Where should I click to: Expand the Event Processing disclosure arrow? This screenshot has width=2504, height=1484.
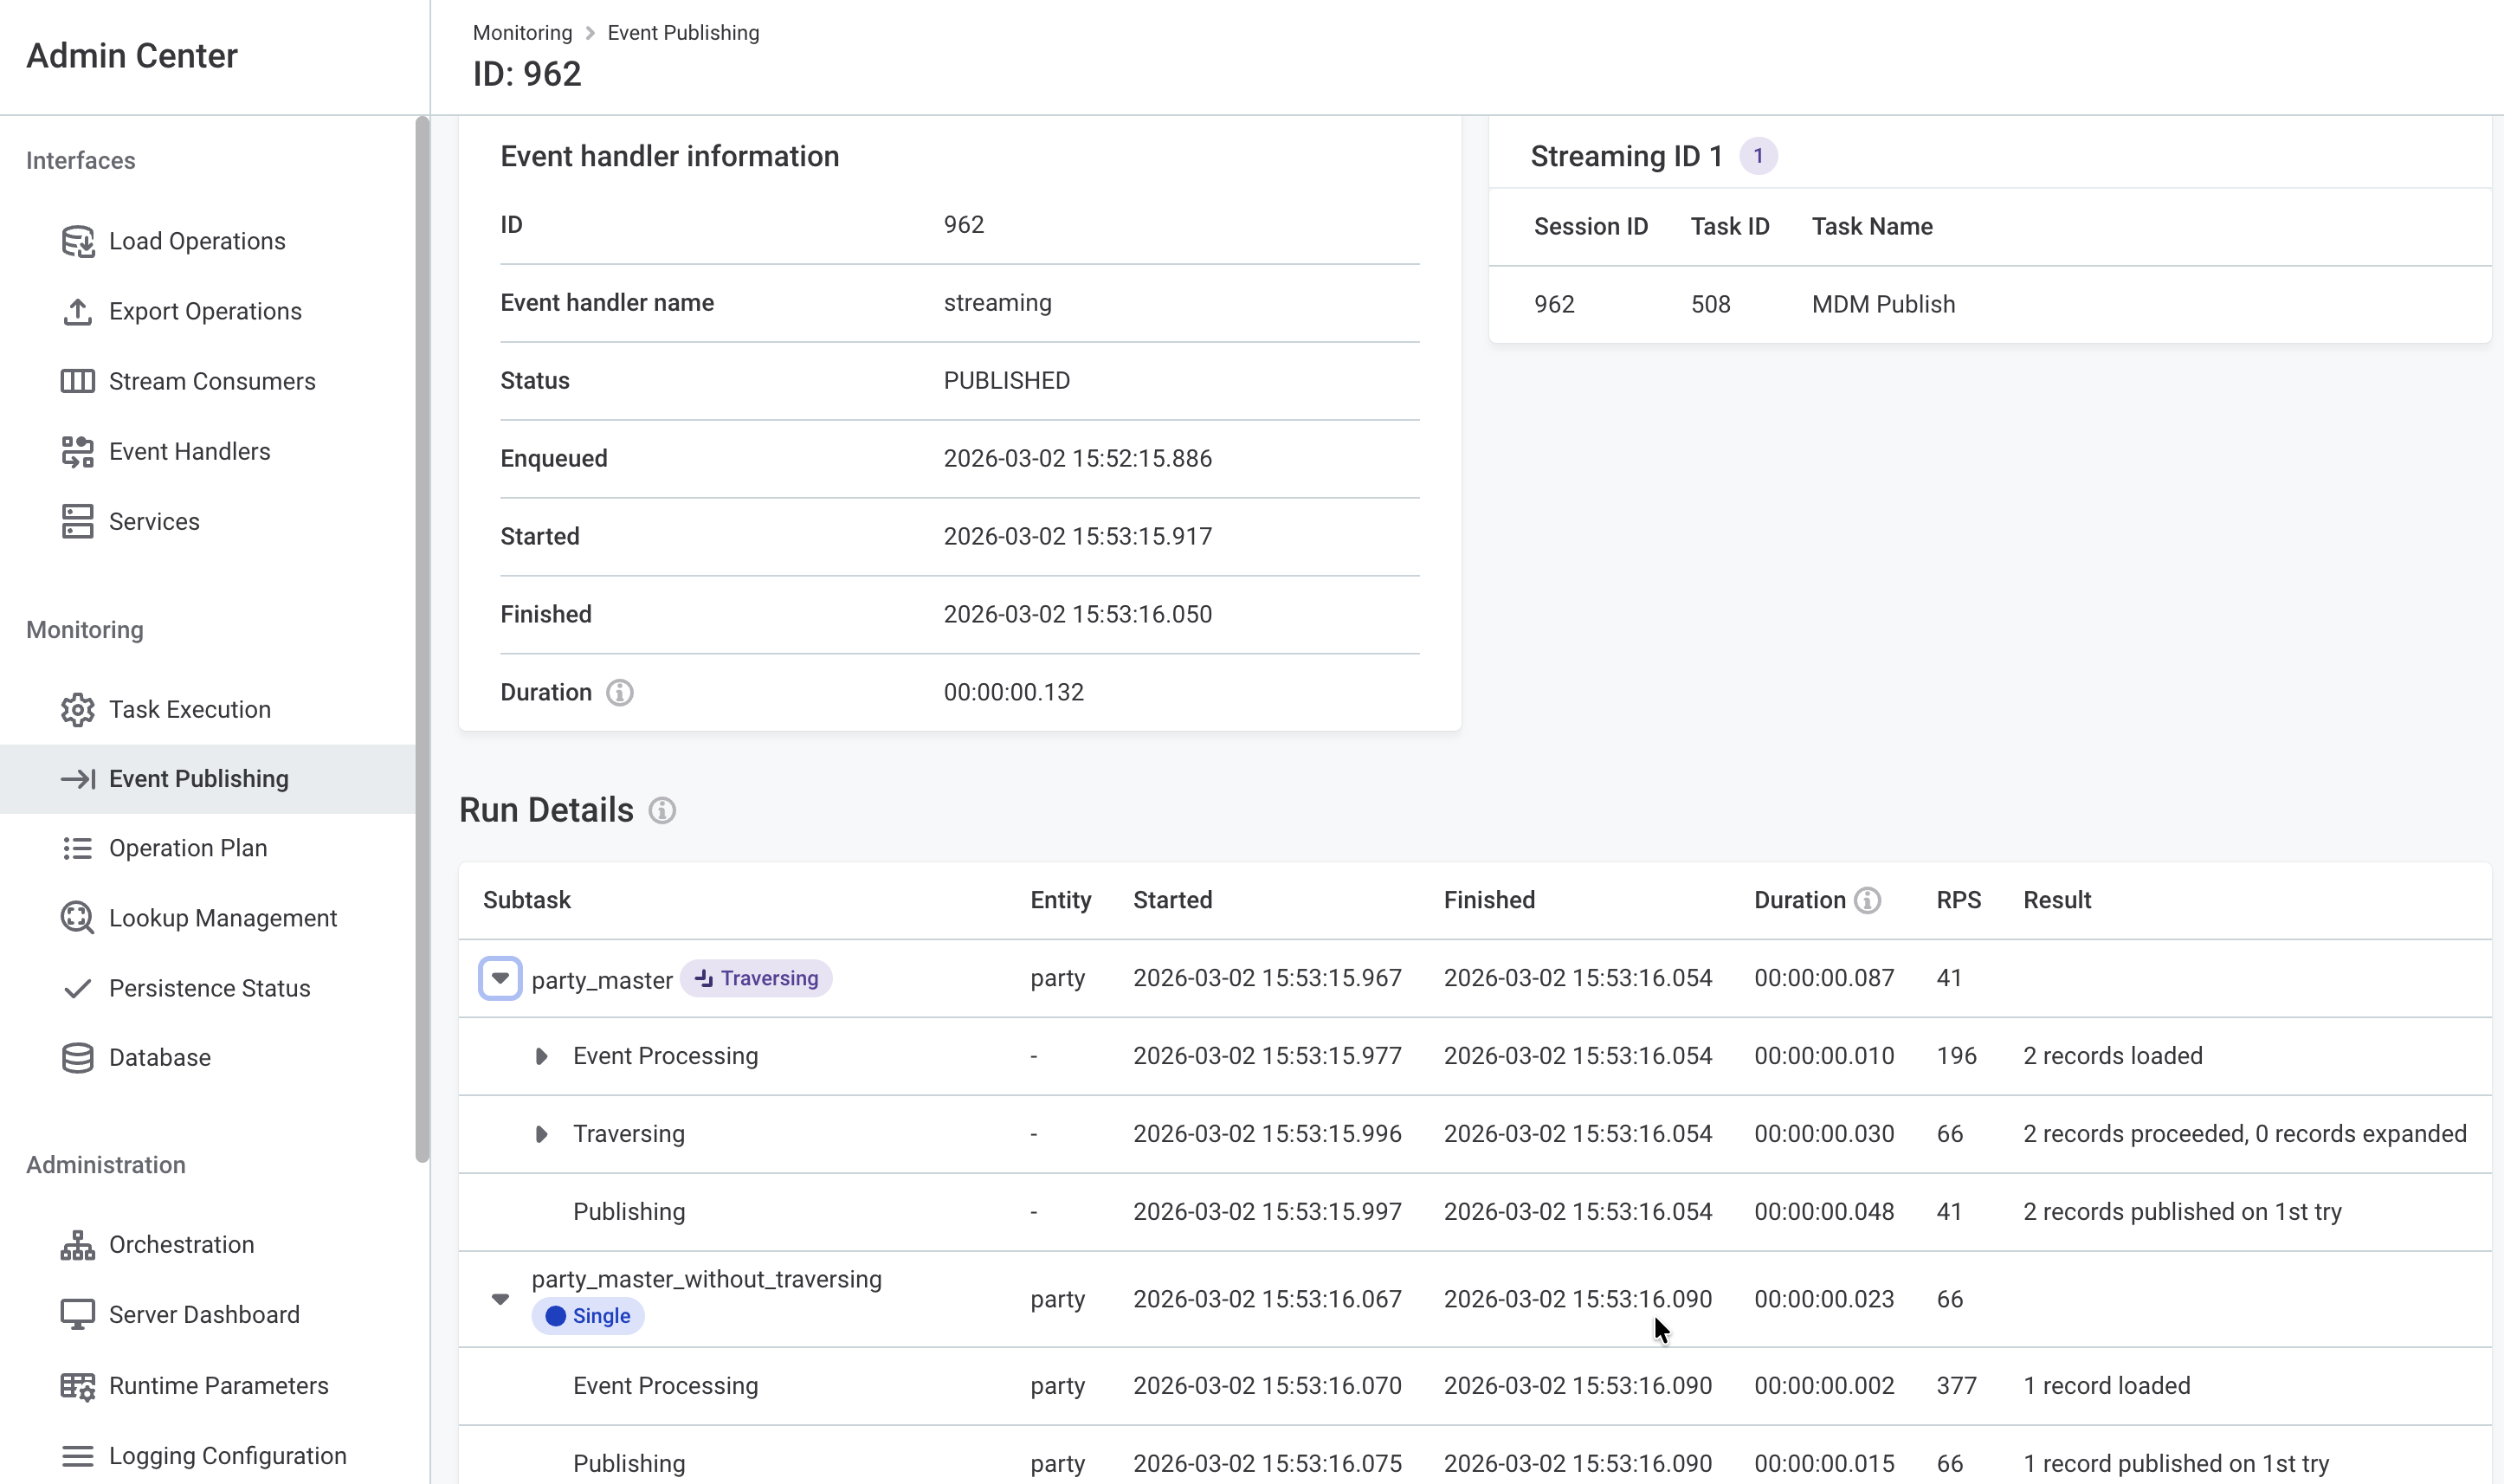point(541,1055)
